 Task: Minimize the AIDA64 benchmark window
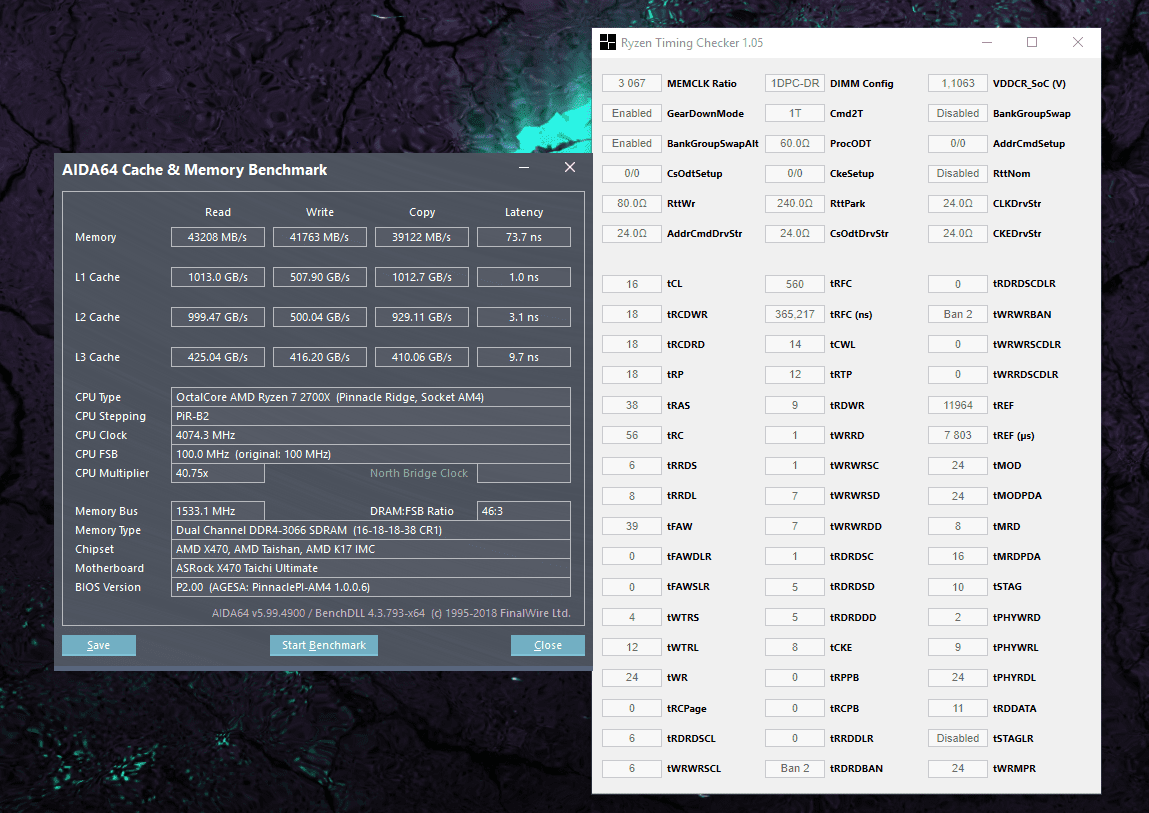coord(524,168)
